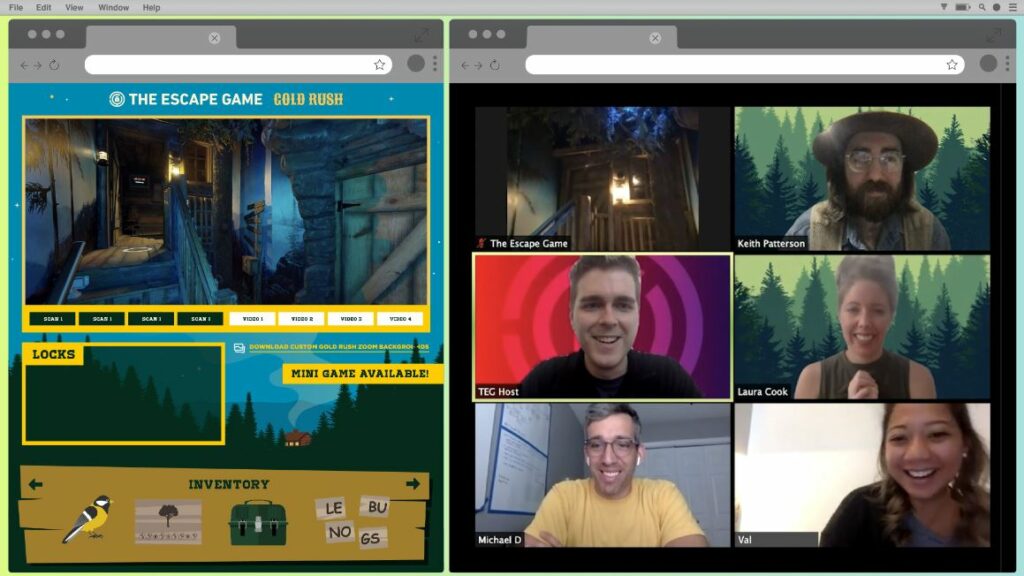The image size is (1024, 576).
Task: Click the muted mic icon on The Escape Game tile
Action: pos(481,244)
